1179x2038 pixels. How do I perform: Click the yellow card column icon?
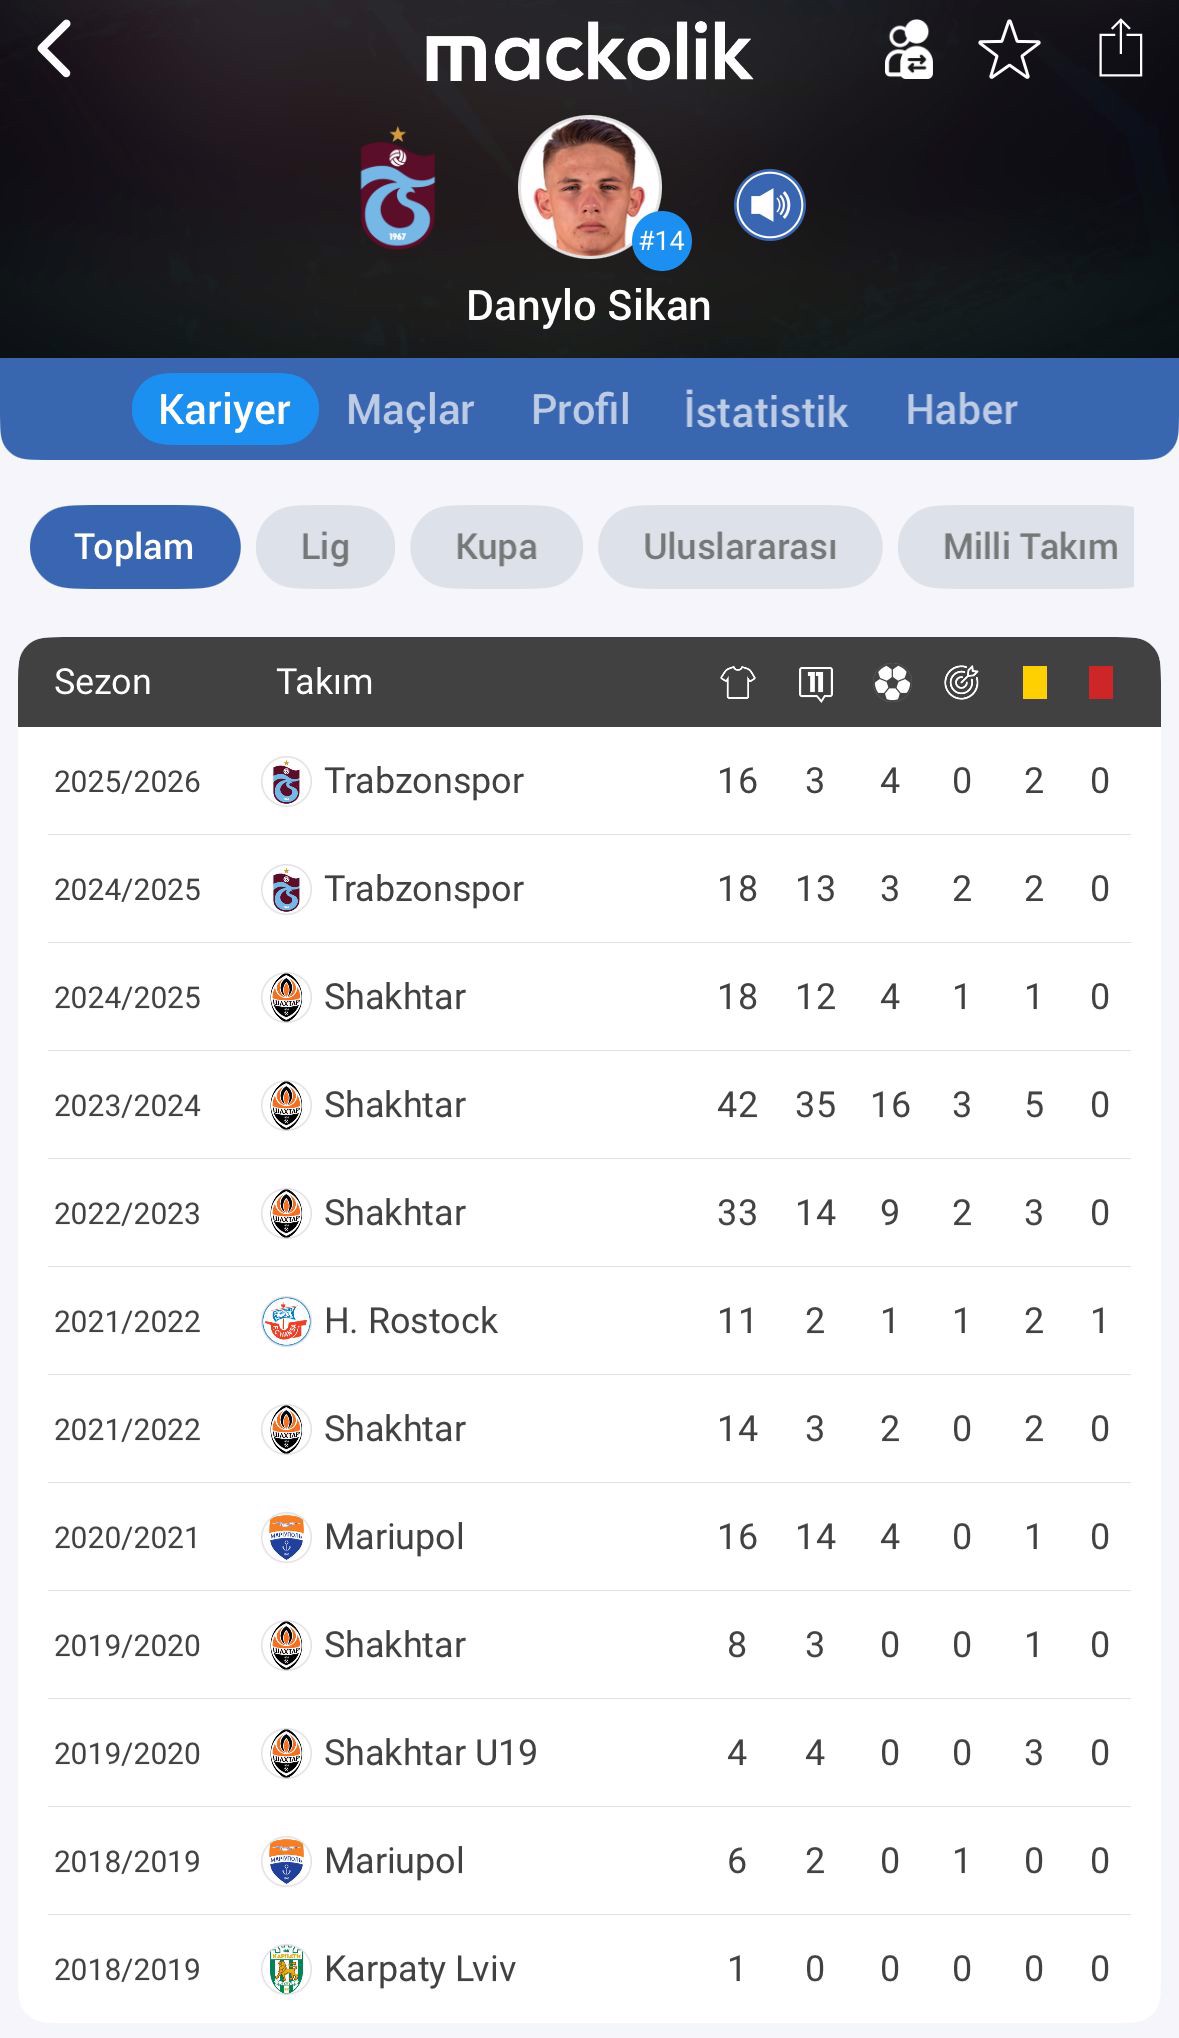(1034, 683)
